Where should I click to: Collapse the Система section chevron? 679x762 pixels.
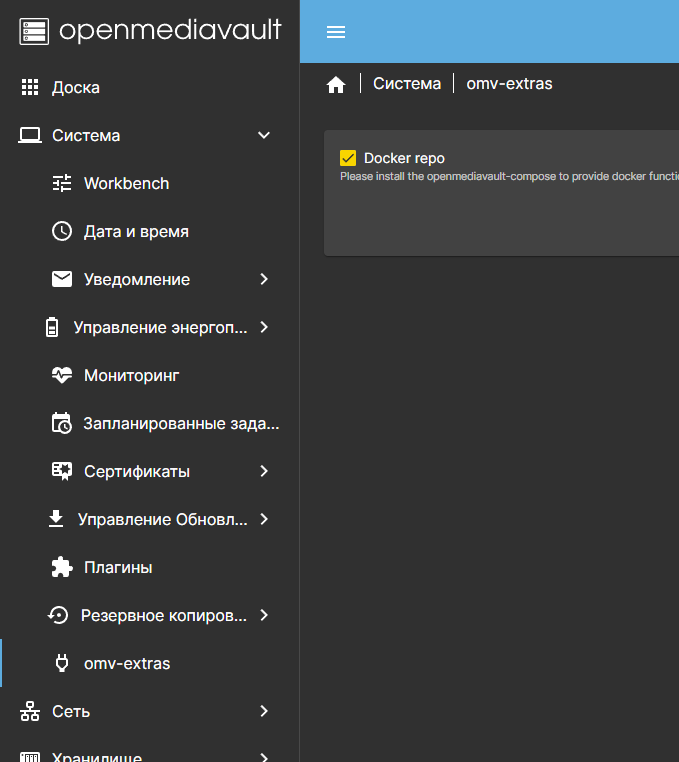[264, 136]
